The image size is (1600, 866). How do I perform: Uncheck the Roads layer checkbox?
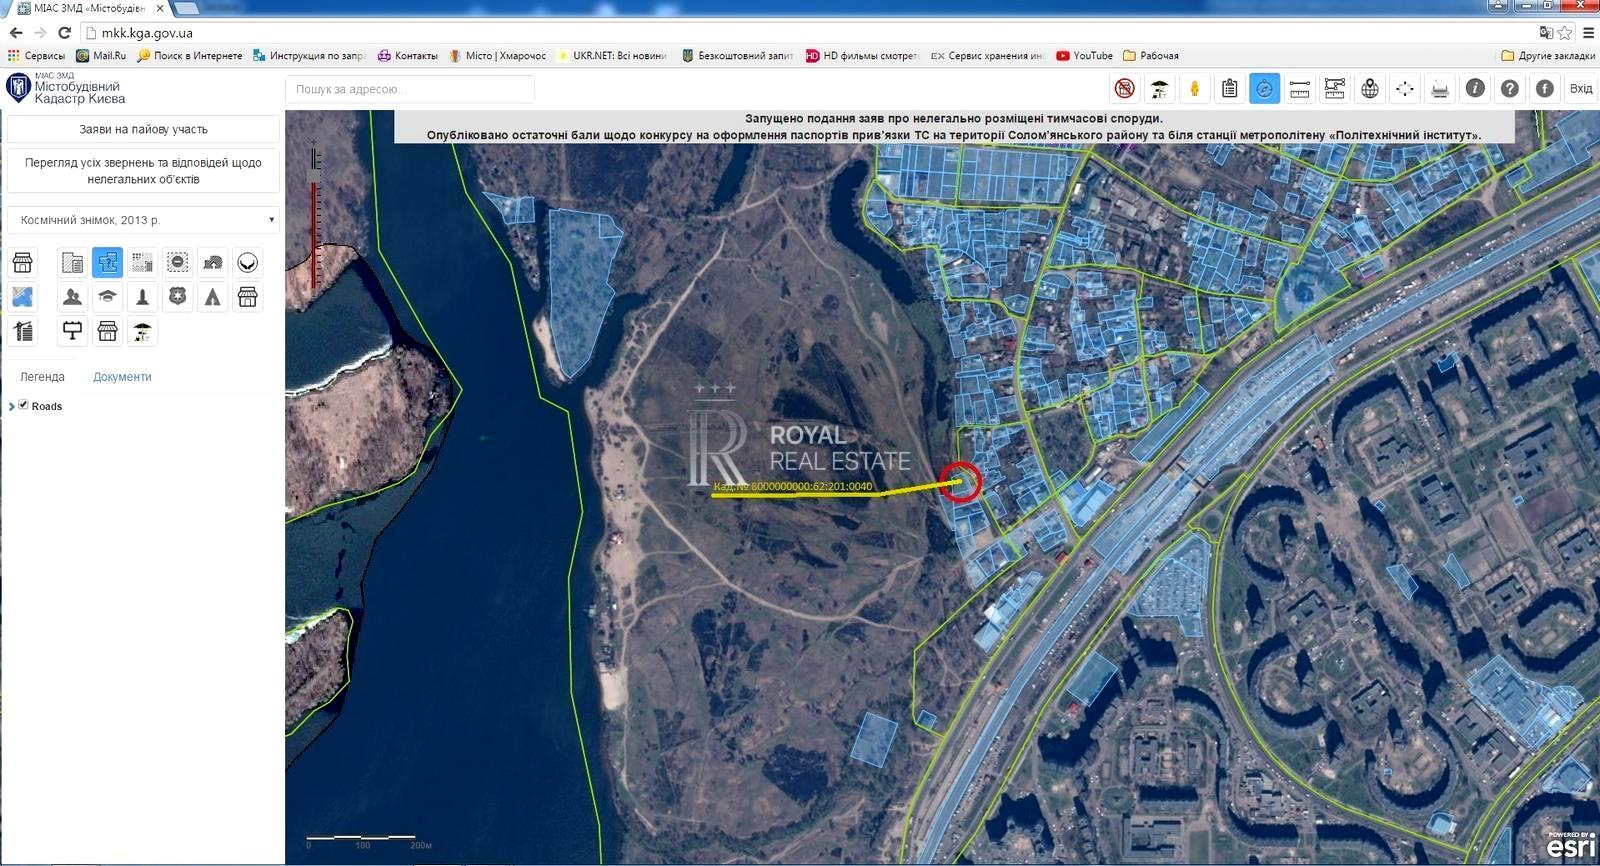pos(23,405)
